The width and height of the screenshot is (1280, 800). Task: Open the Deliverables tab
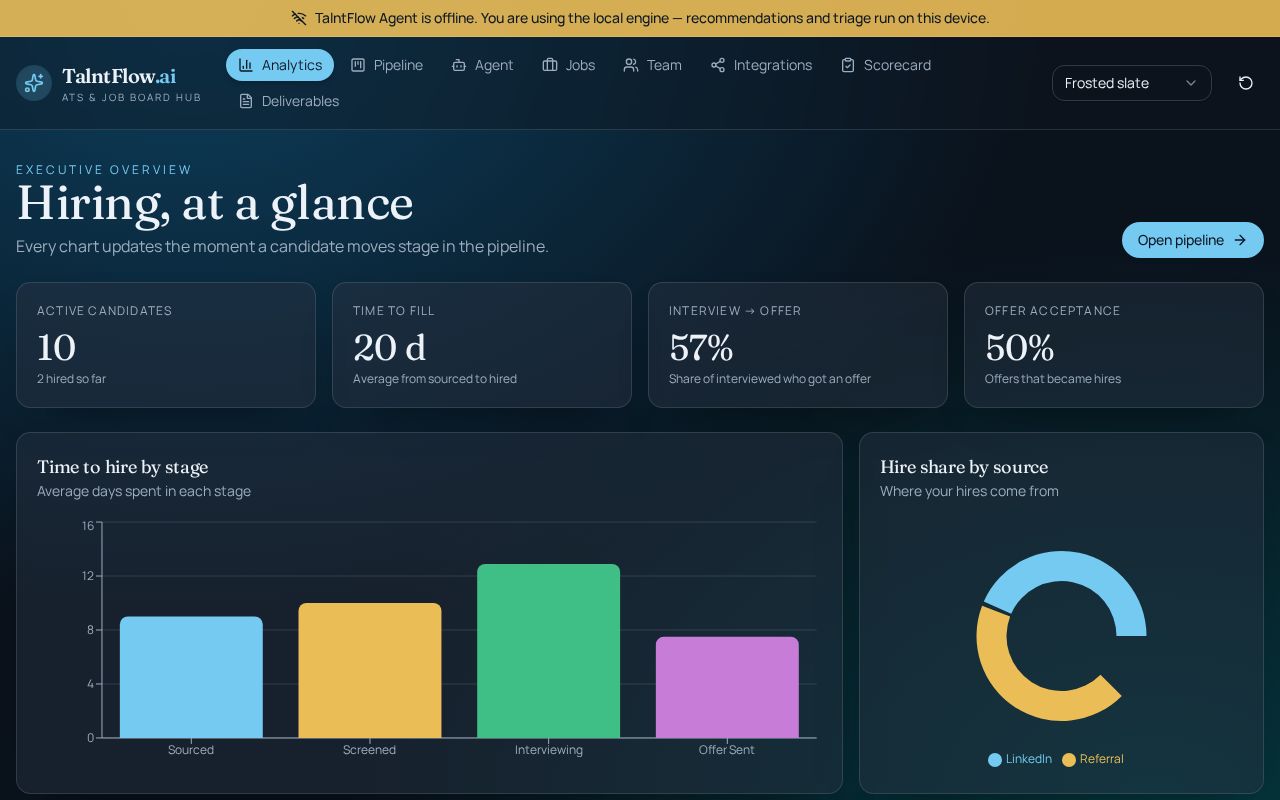click(289, 101)
